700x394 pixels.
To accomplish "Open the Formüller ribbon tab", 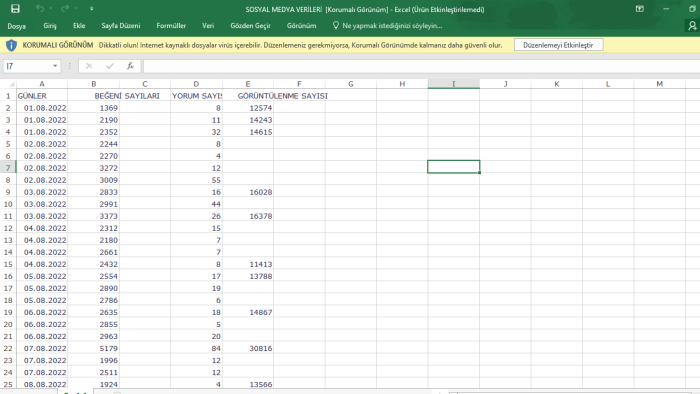I will (x=171, y=26).
